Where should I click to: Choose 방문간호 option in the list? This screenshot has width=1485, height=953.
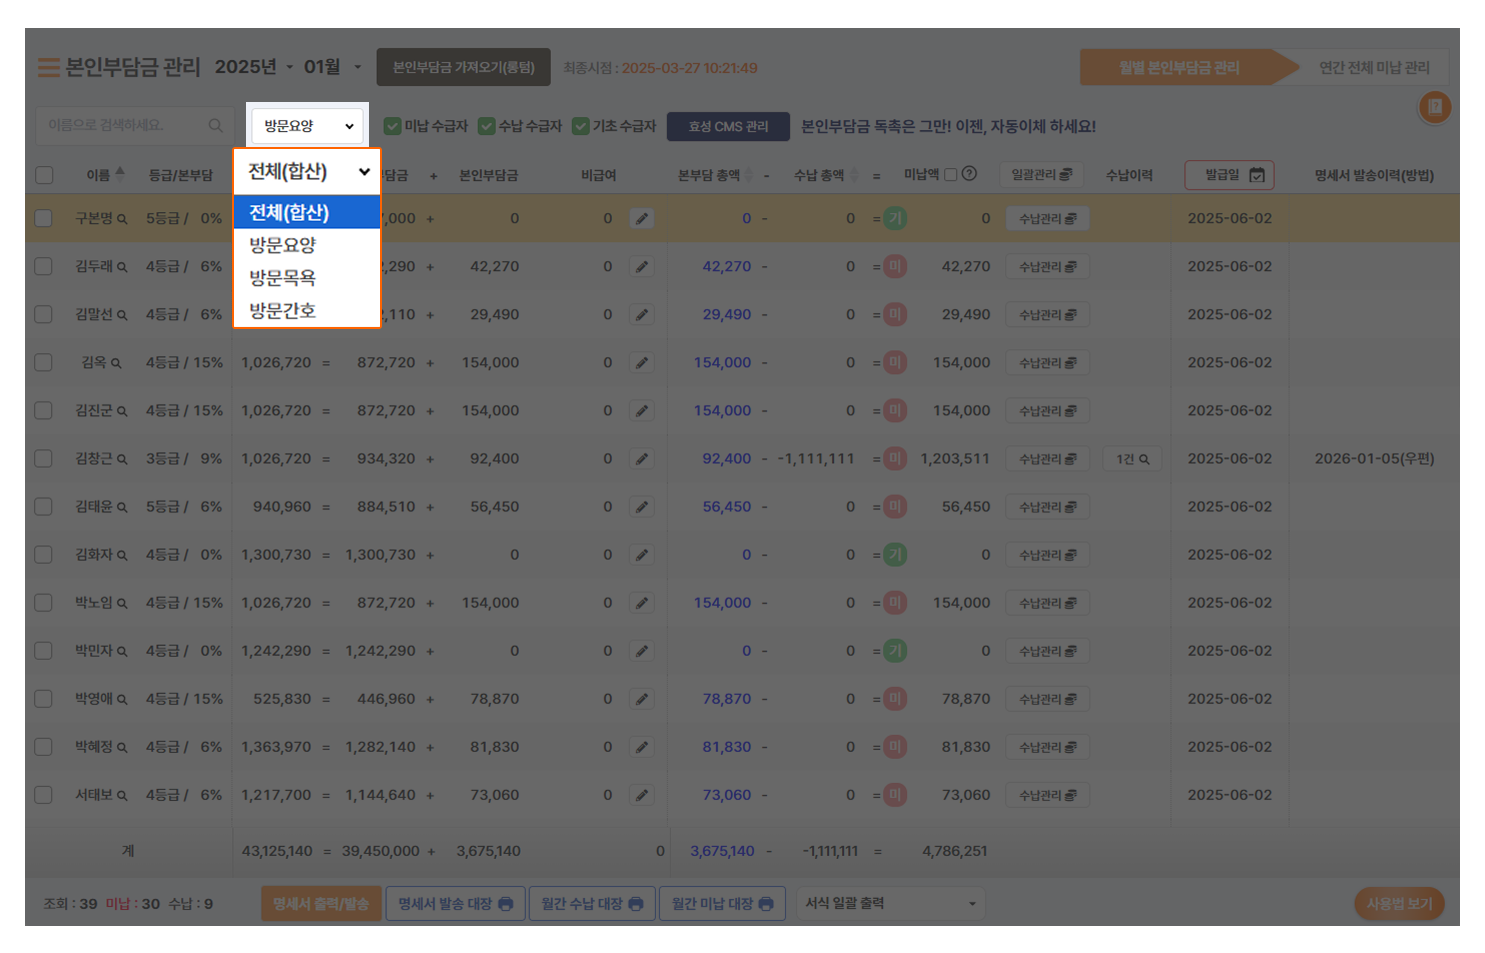(x=283, y=311)
